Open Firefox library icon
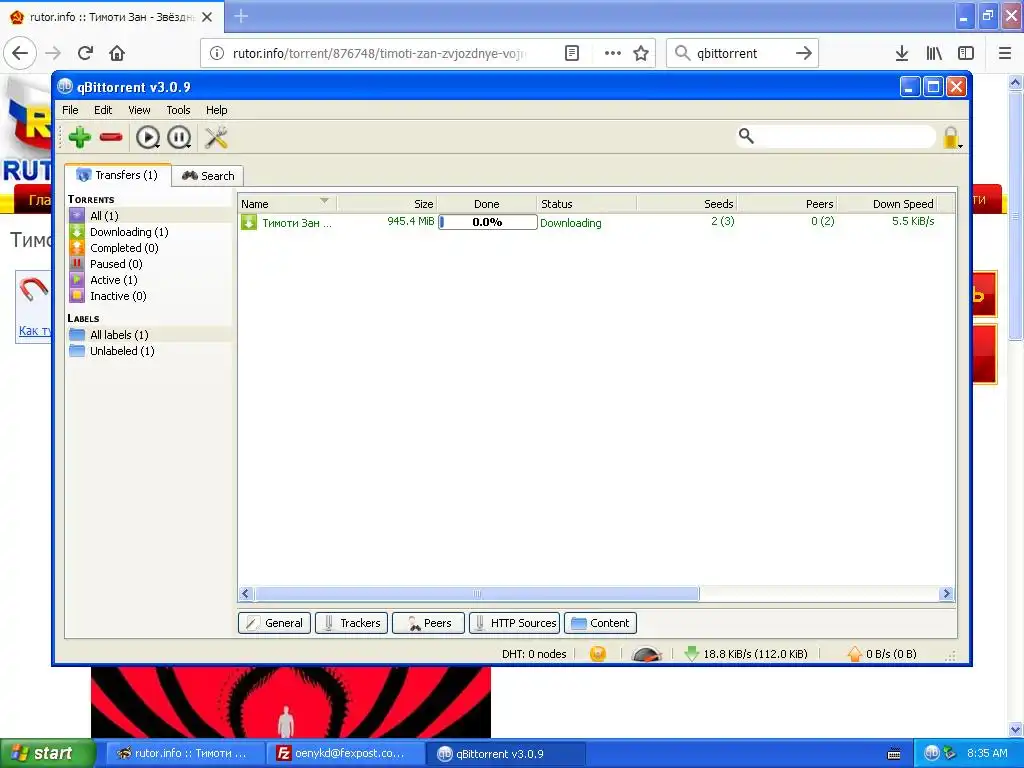 point(934,53)
